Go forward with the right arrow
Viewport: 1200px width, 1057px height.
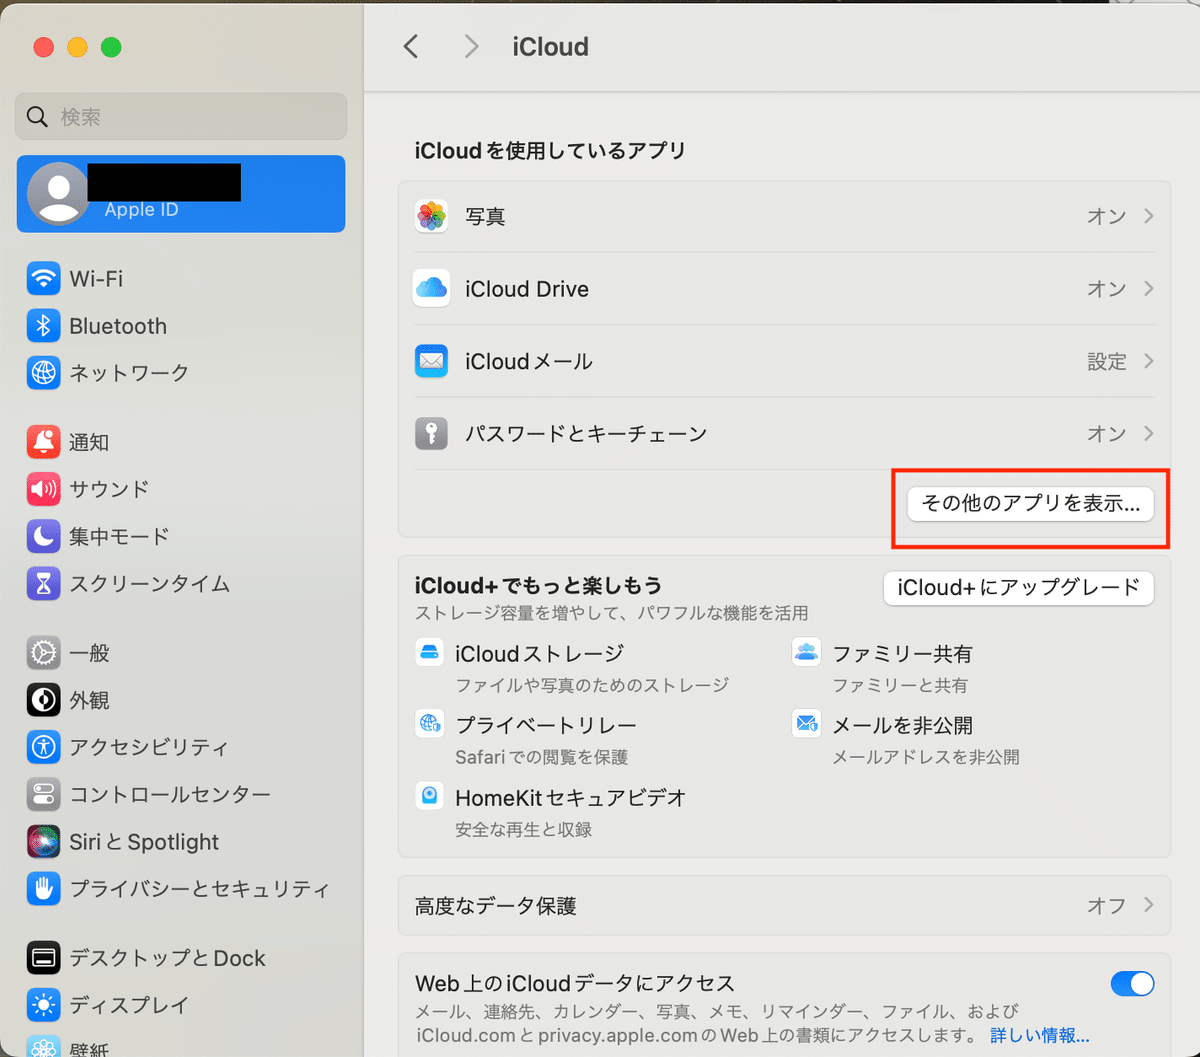(472, 46)
